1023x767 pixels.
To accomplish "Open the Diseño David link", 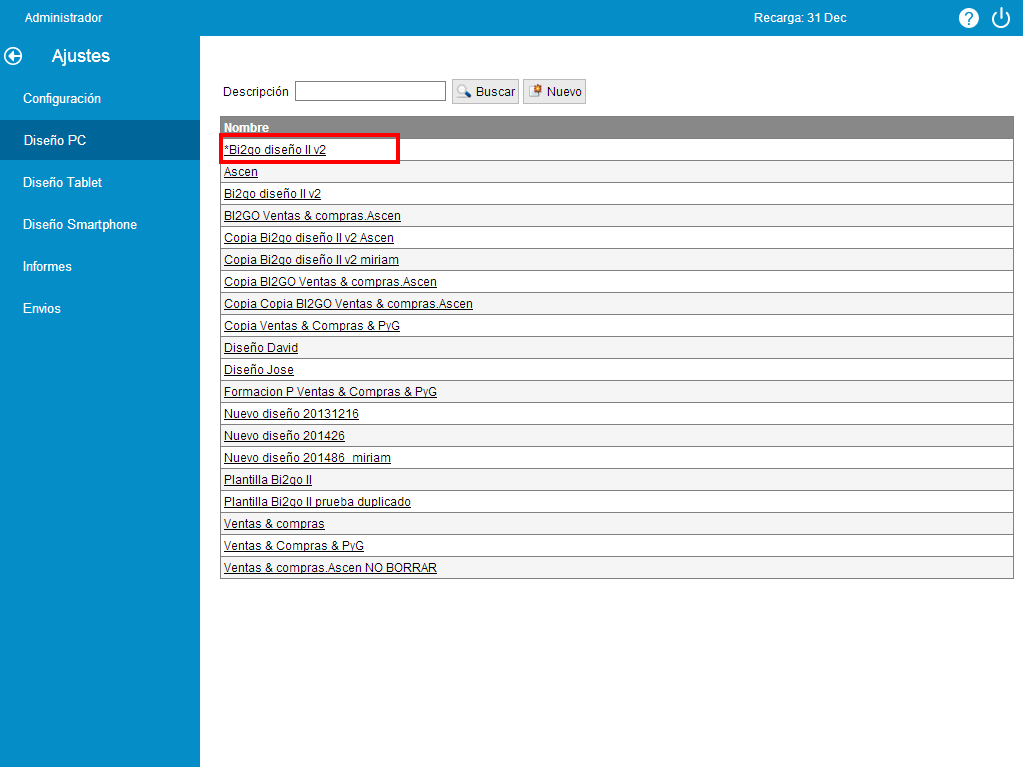I will pyautogui.click(x=261, y=348).
